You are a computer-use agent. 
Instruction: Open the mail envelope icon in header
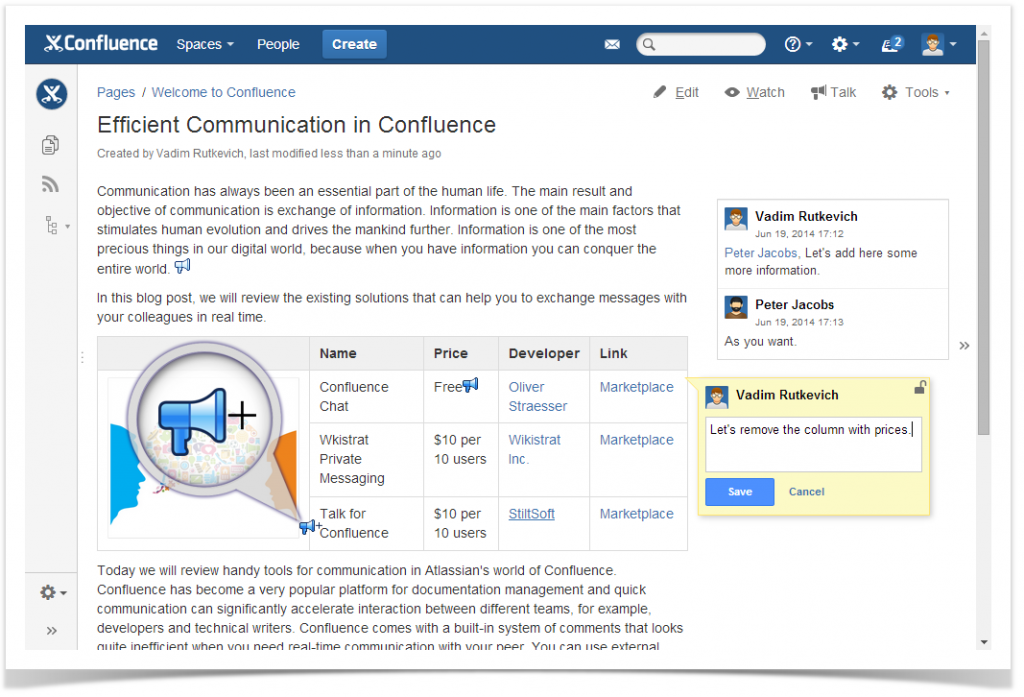(612, 44)
